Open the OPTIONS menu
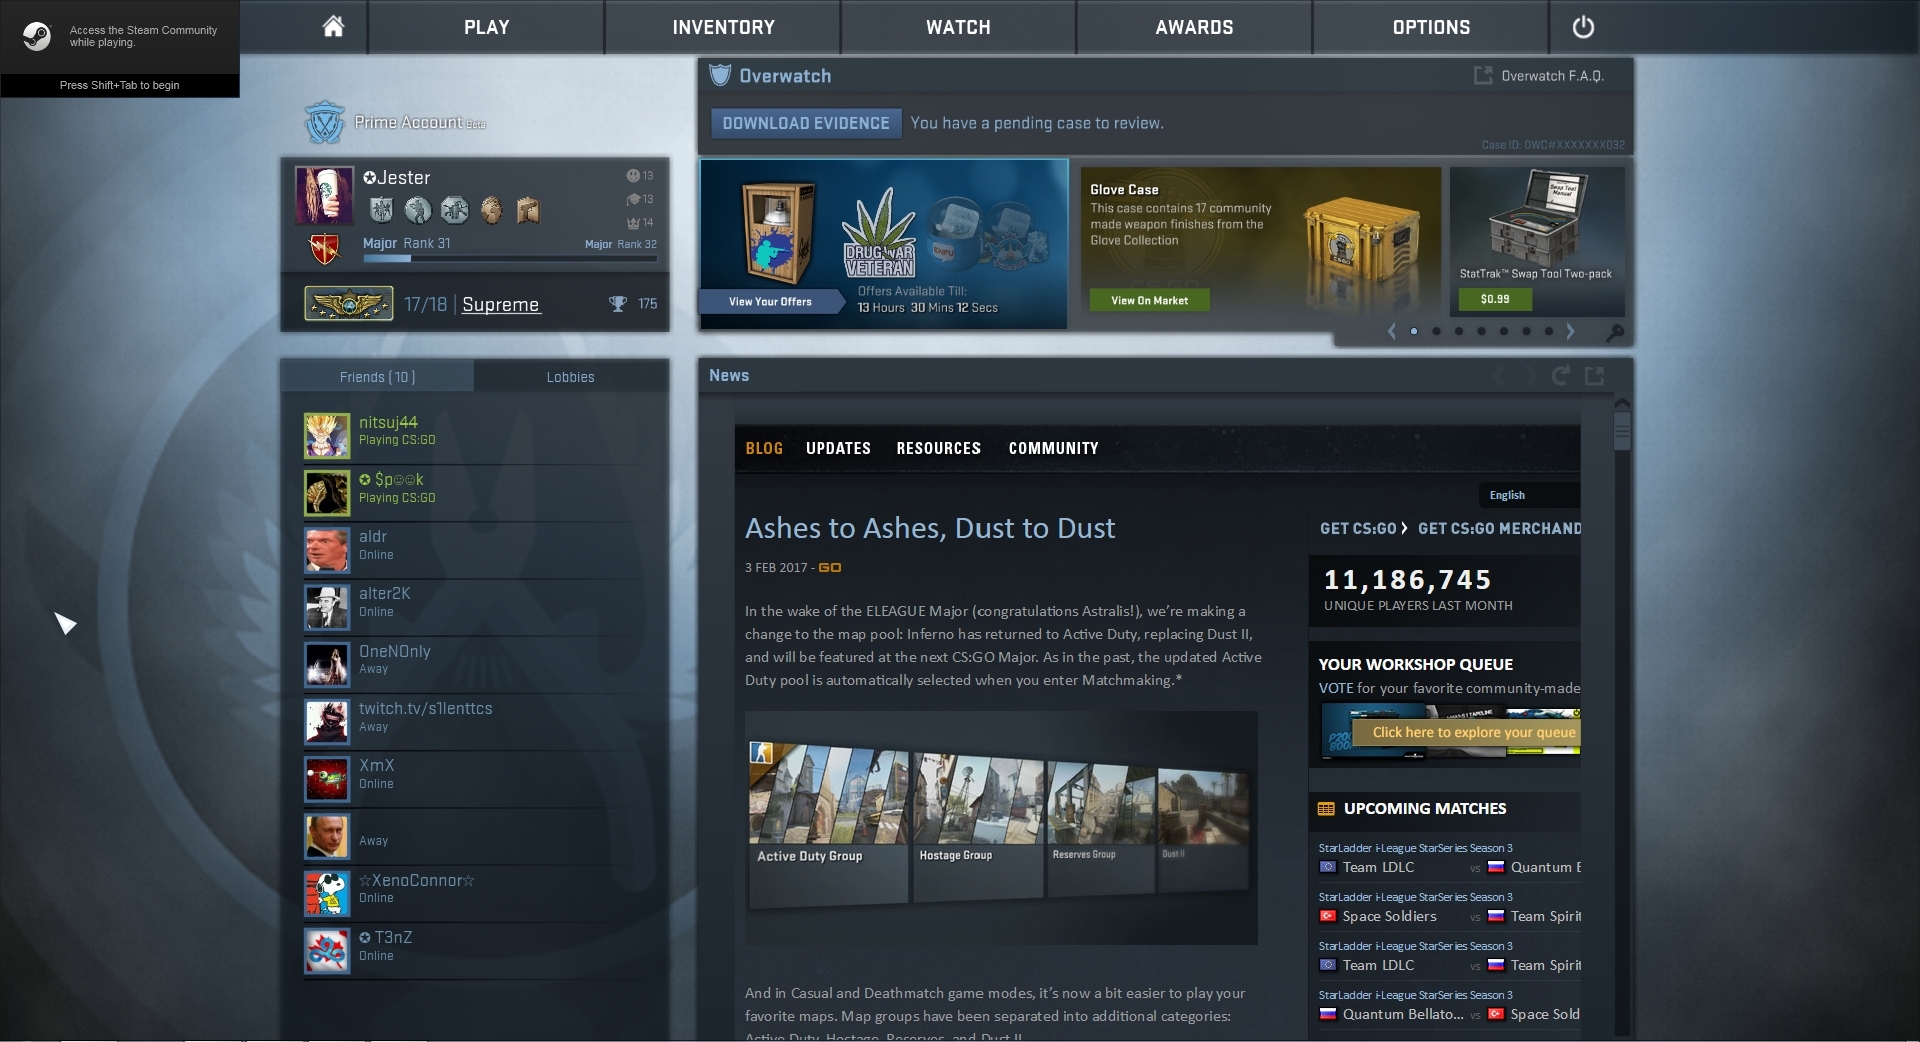 (1431, 27)
